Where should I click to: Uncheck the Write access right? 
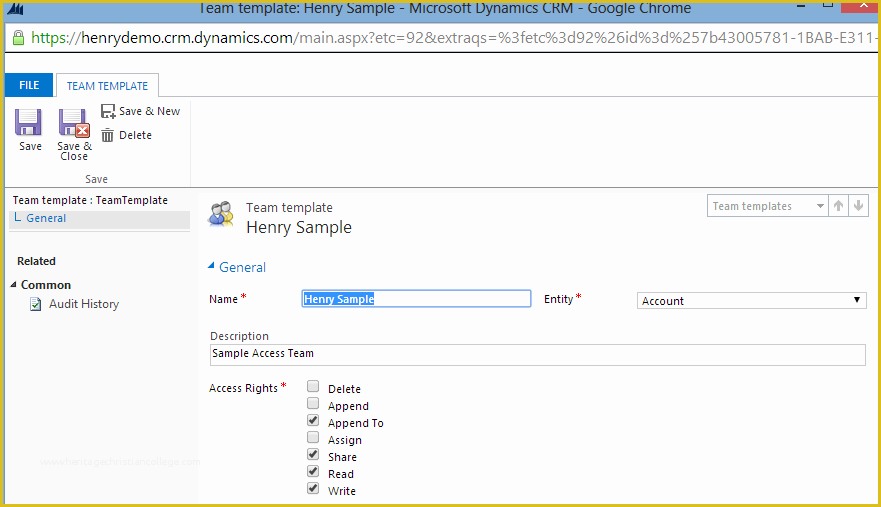(313, 488)
